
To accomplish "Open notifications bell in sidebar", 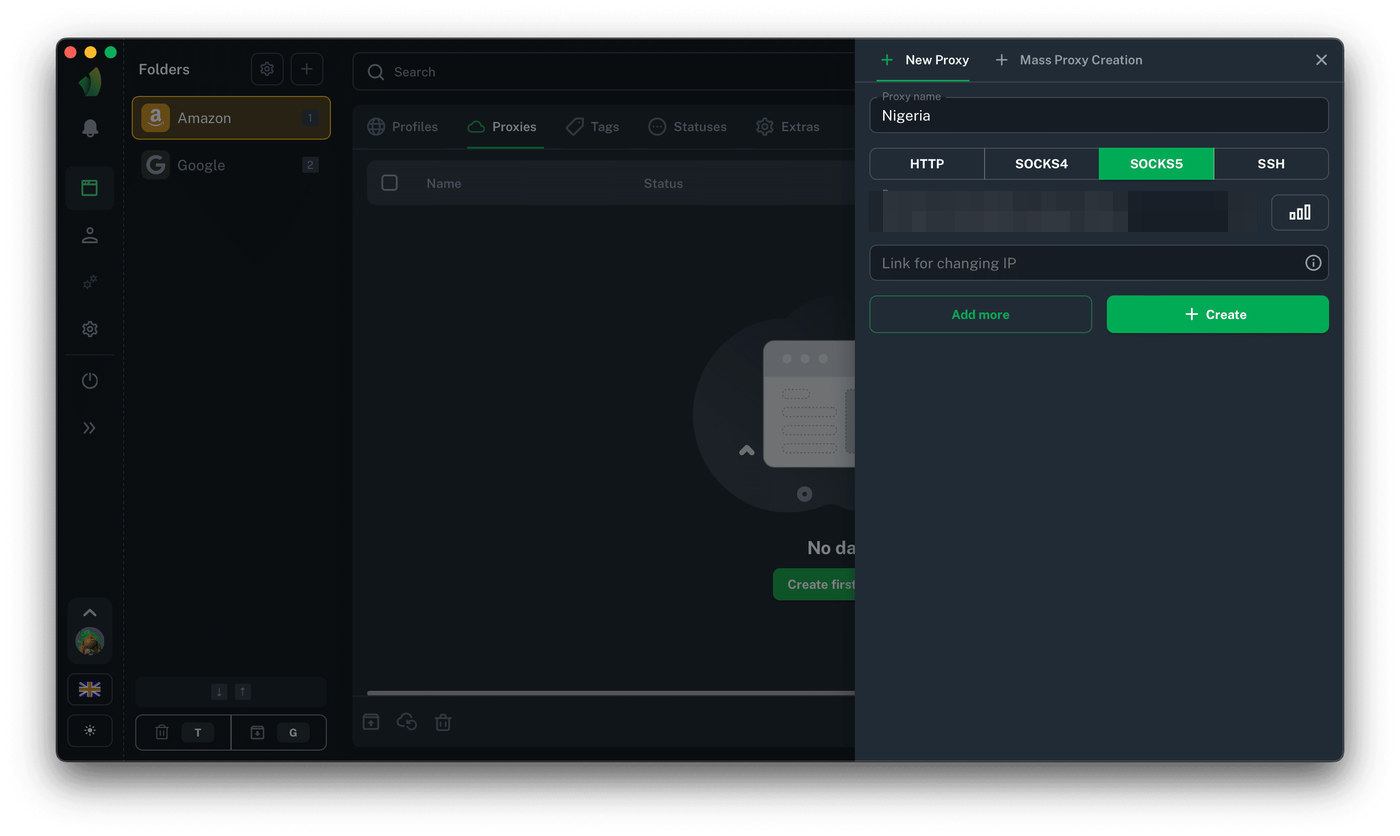I will point(90,128).
